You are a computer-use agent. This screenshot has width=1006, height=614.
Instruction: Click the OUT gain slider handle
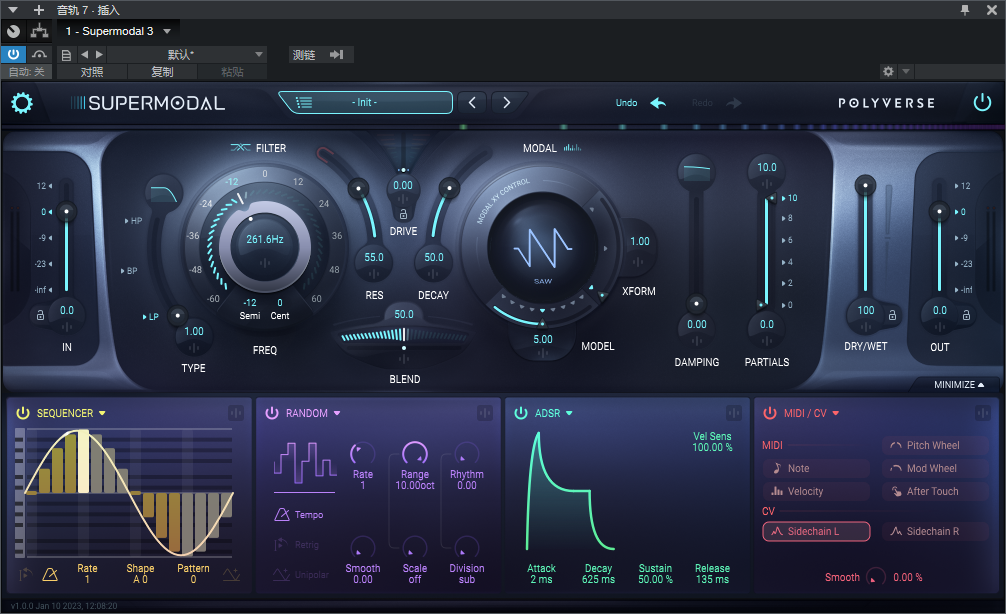click(x=939, y=211)
